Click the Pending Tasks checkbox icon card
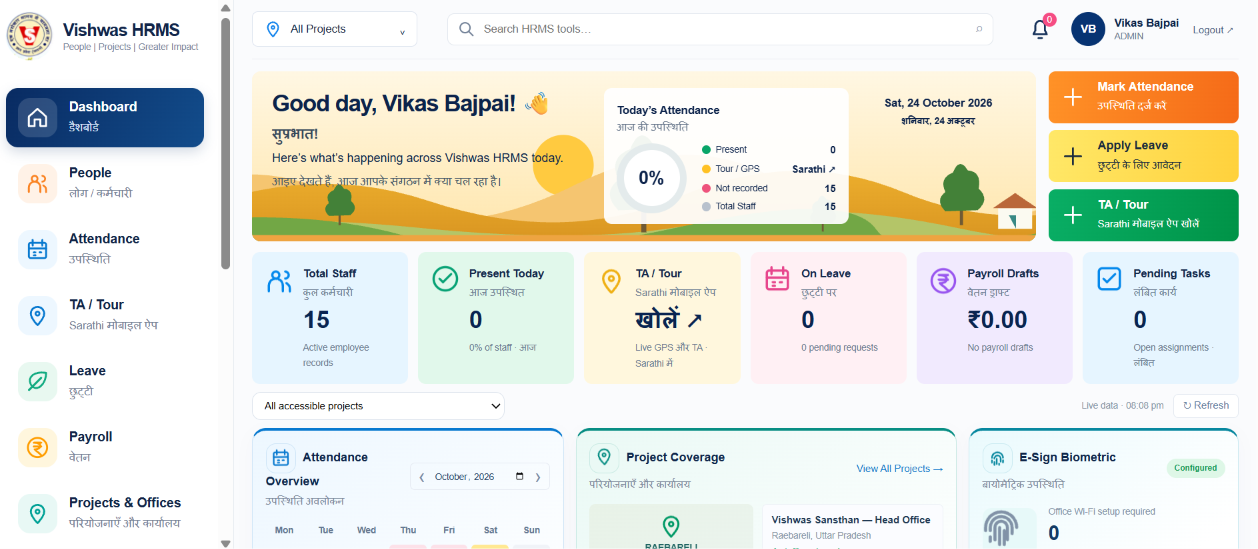This screenshot has height=549, width=1258. pos(1109,279)
